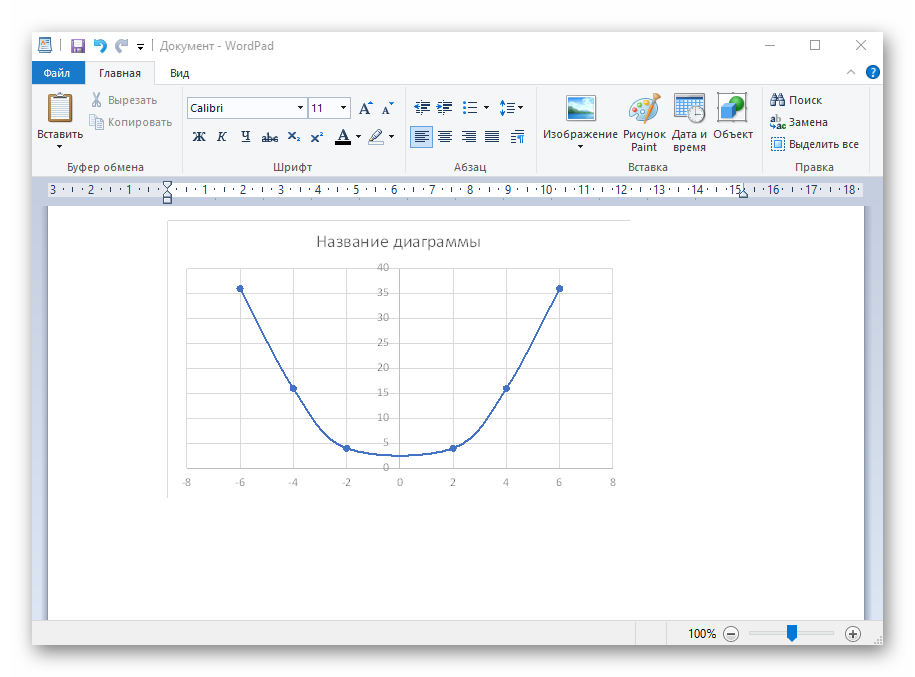
Task: Open the Файл menu
Action: 58,73
